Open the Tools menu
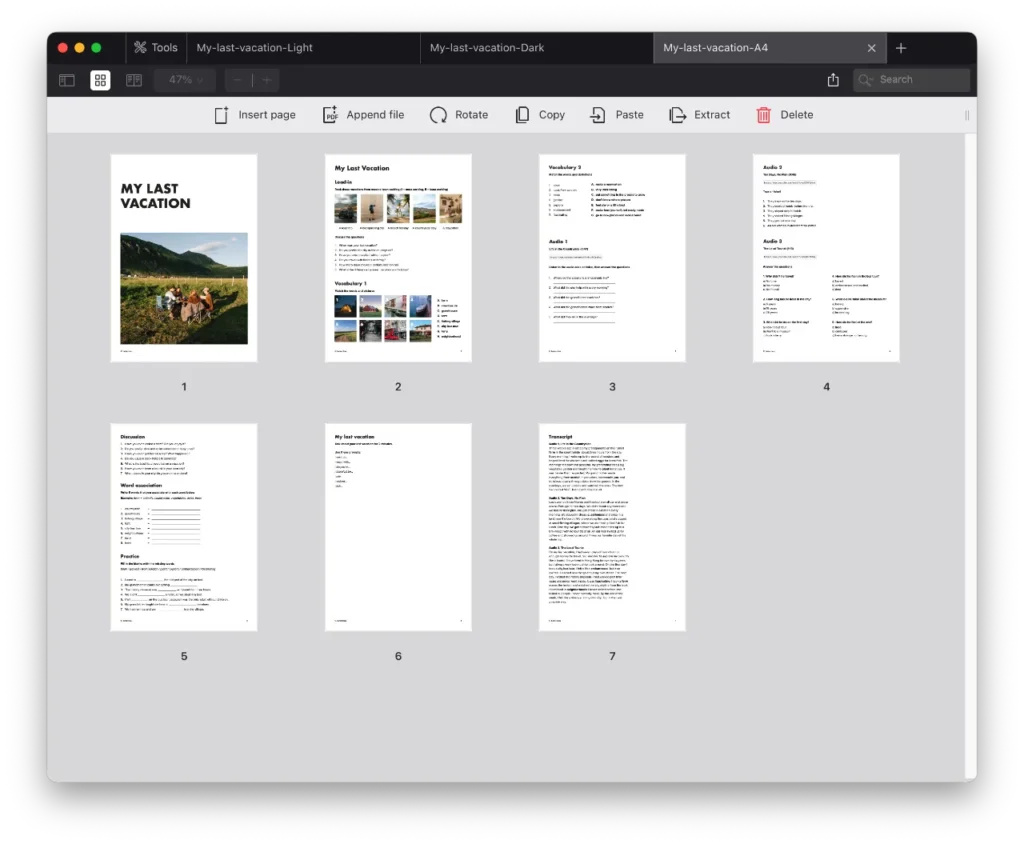Image resolution: width=1024 pixels, height=844 pixels. 155,47
